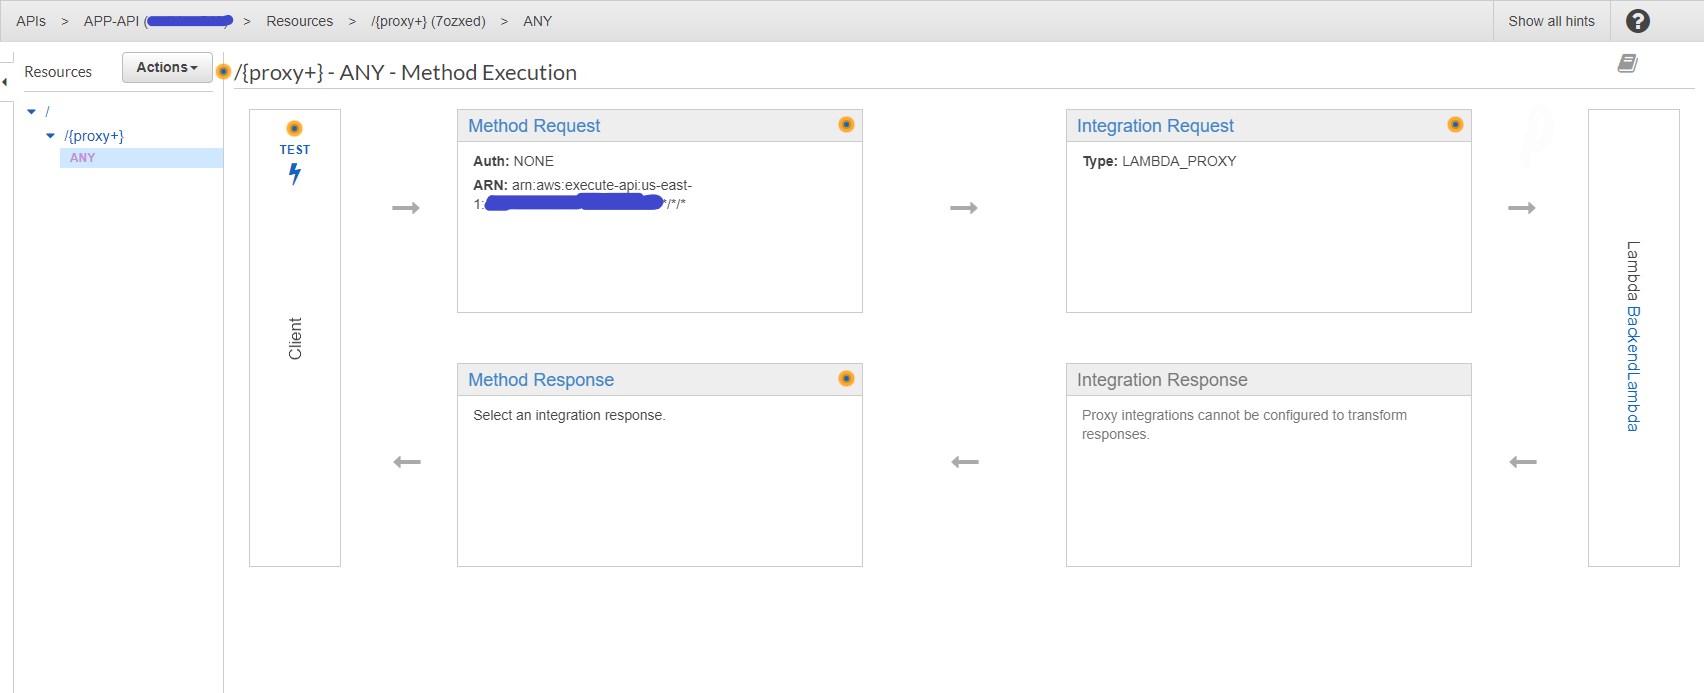Viewport: 1704px width, 693px height.
Task: Open the help question mark icon
Action: click(1638, 21)
